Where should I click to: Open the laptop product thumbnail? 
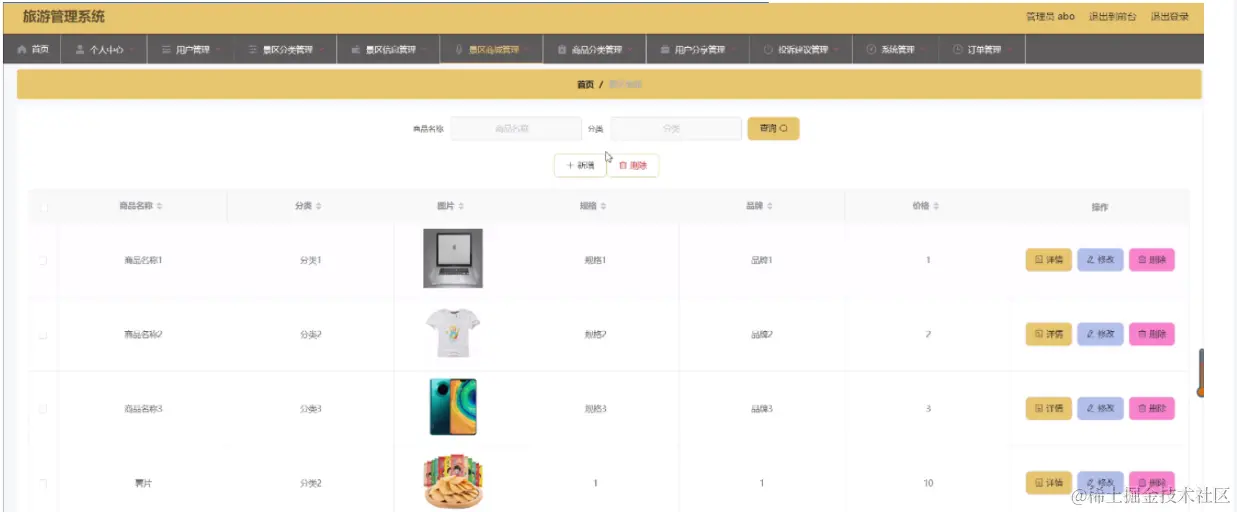click(453, 258)
